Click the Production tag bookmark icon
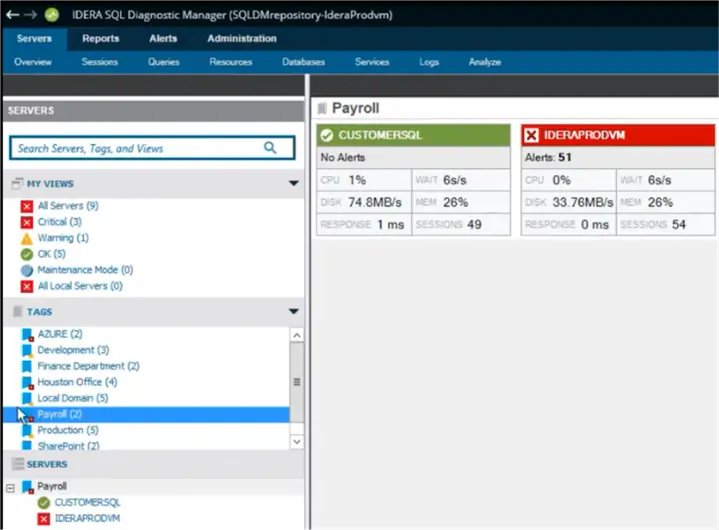The image size is (719, 530). pyautogui.click(x=28, y=431)
